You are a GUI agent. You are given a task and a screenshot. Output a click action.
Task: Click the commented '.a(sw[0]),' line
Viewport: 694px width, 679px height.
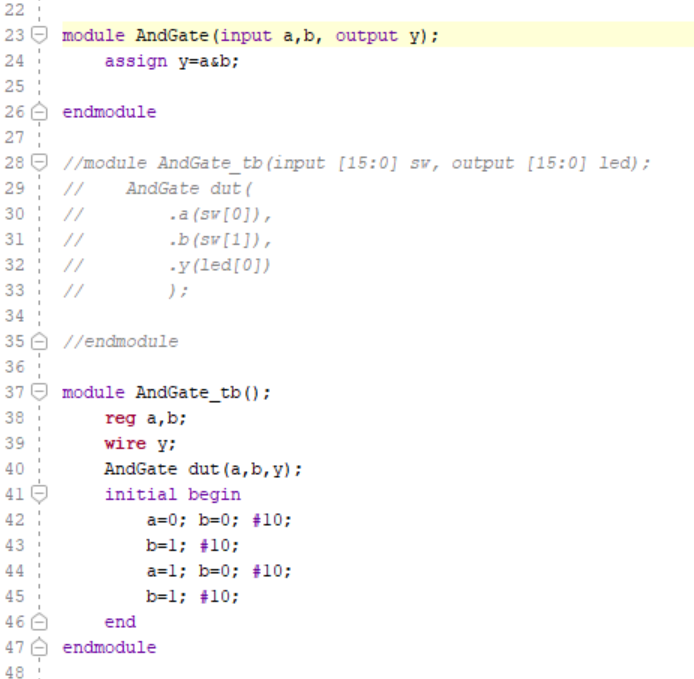220,214
